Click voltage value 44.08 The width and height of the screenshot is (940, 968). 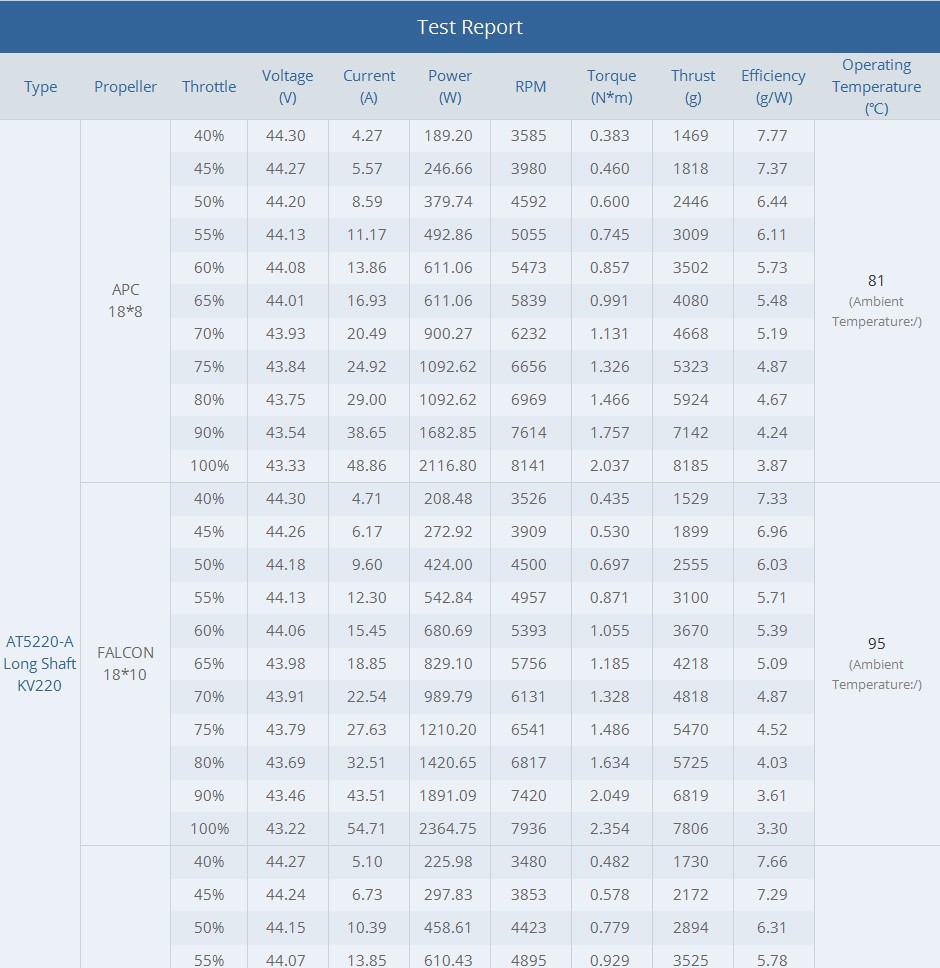click(x=286, y=268)
